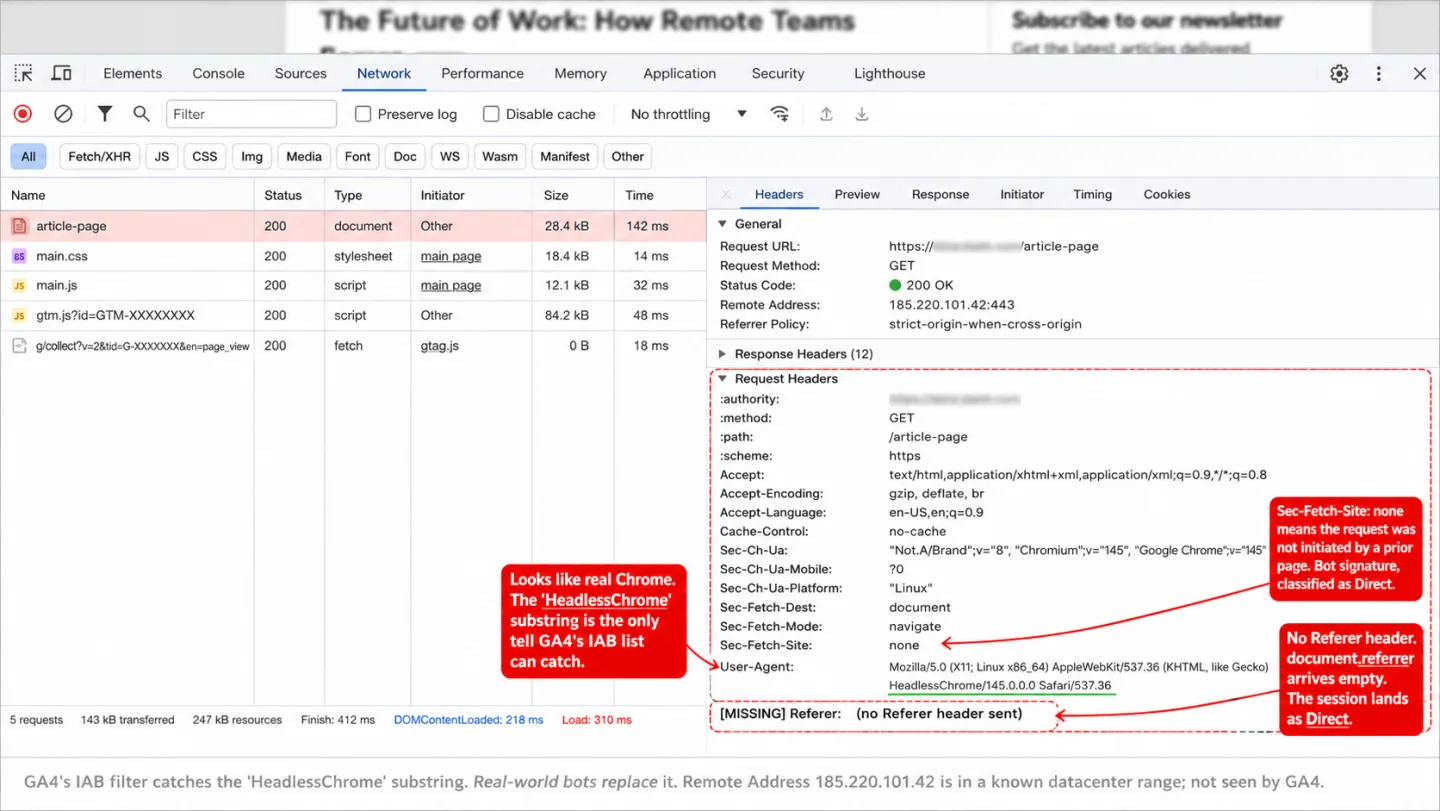Filter requests by Other type
The height and width of the screenshot is (811, 1440).
pyautogui.click(x=628, y=156)
